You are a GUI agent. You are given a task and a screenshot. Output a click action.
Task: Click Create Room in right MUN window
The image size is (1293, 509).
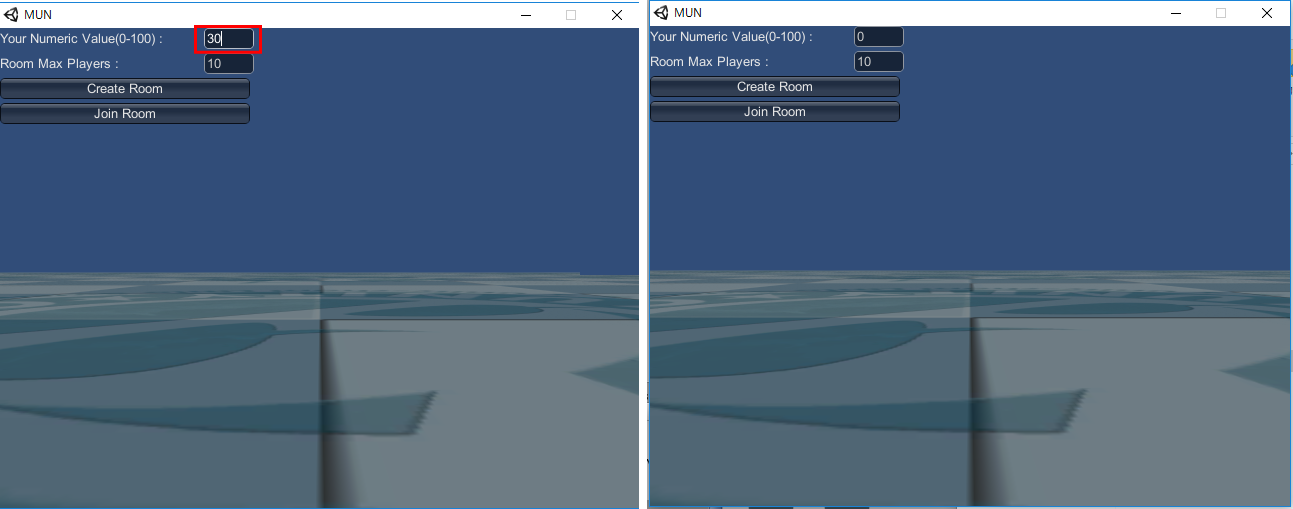pyautogui.click(x=775, y=87)
